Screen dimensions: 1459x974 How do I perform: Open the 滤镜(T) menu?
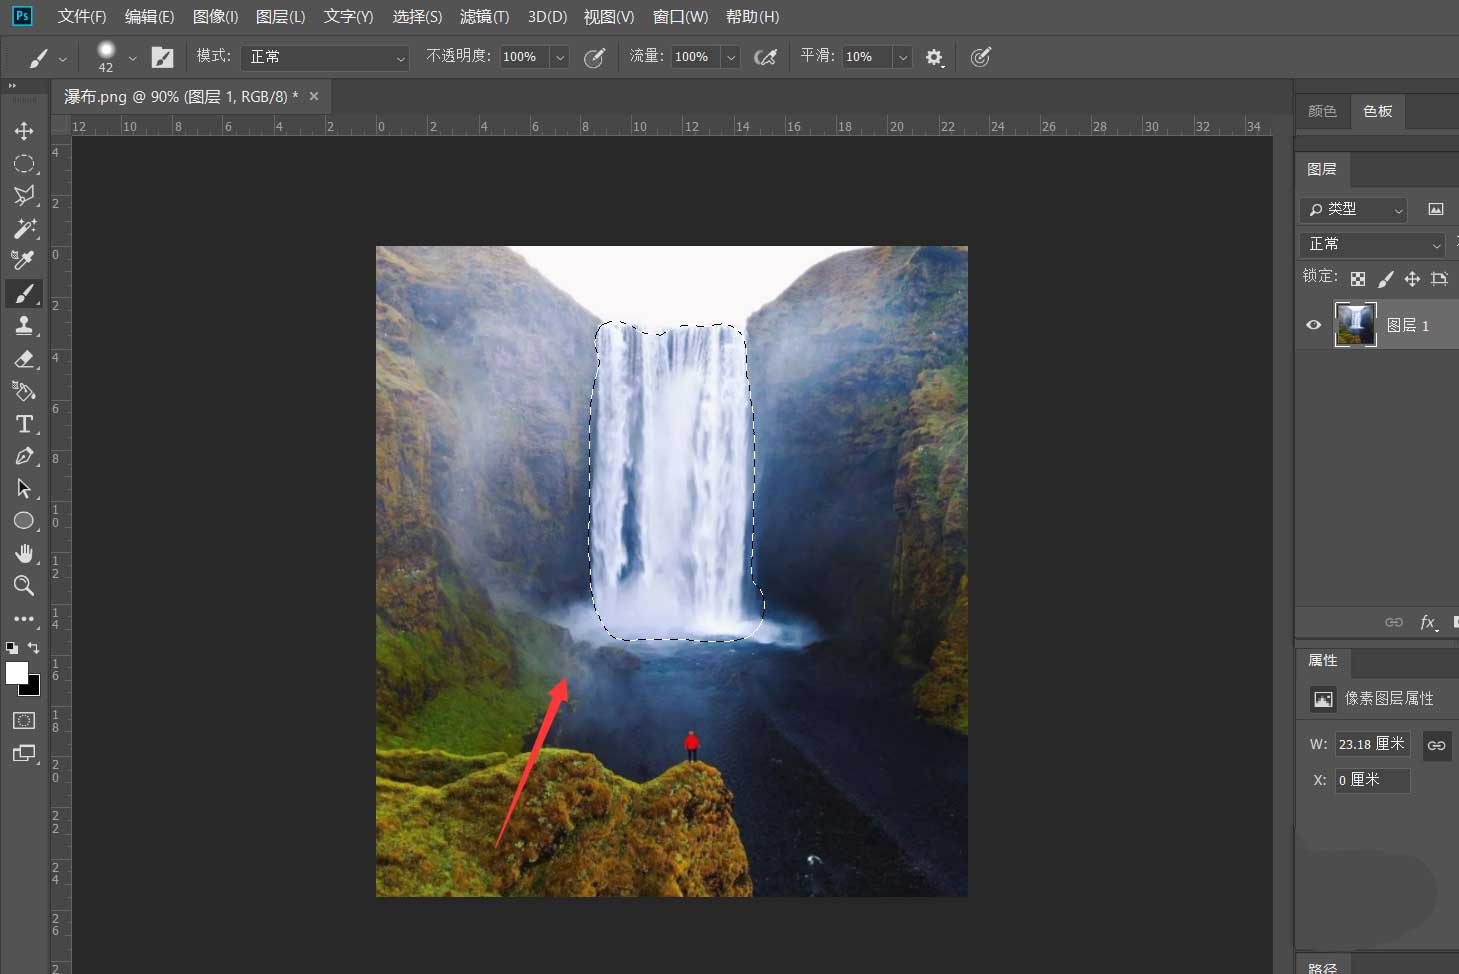484,16
